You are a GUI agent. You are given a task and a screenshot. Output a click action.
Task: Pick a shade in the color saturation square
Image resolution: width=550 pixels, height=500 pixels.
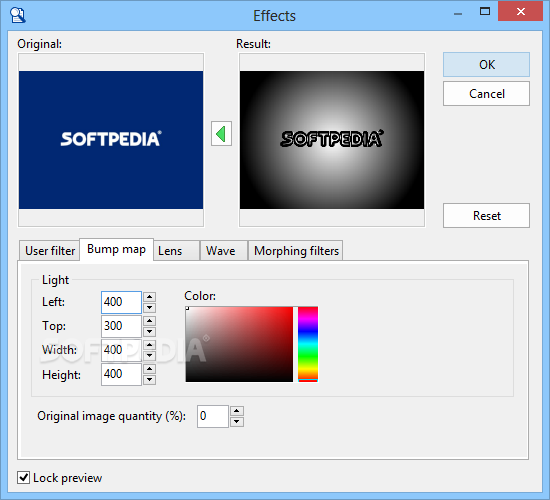pyautogui.click(x=239, y=344)
